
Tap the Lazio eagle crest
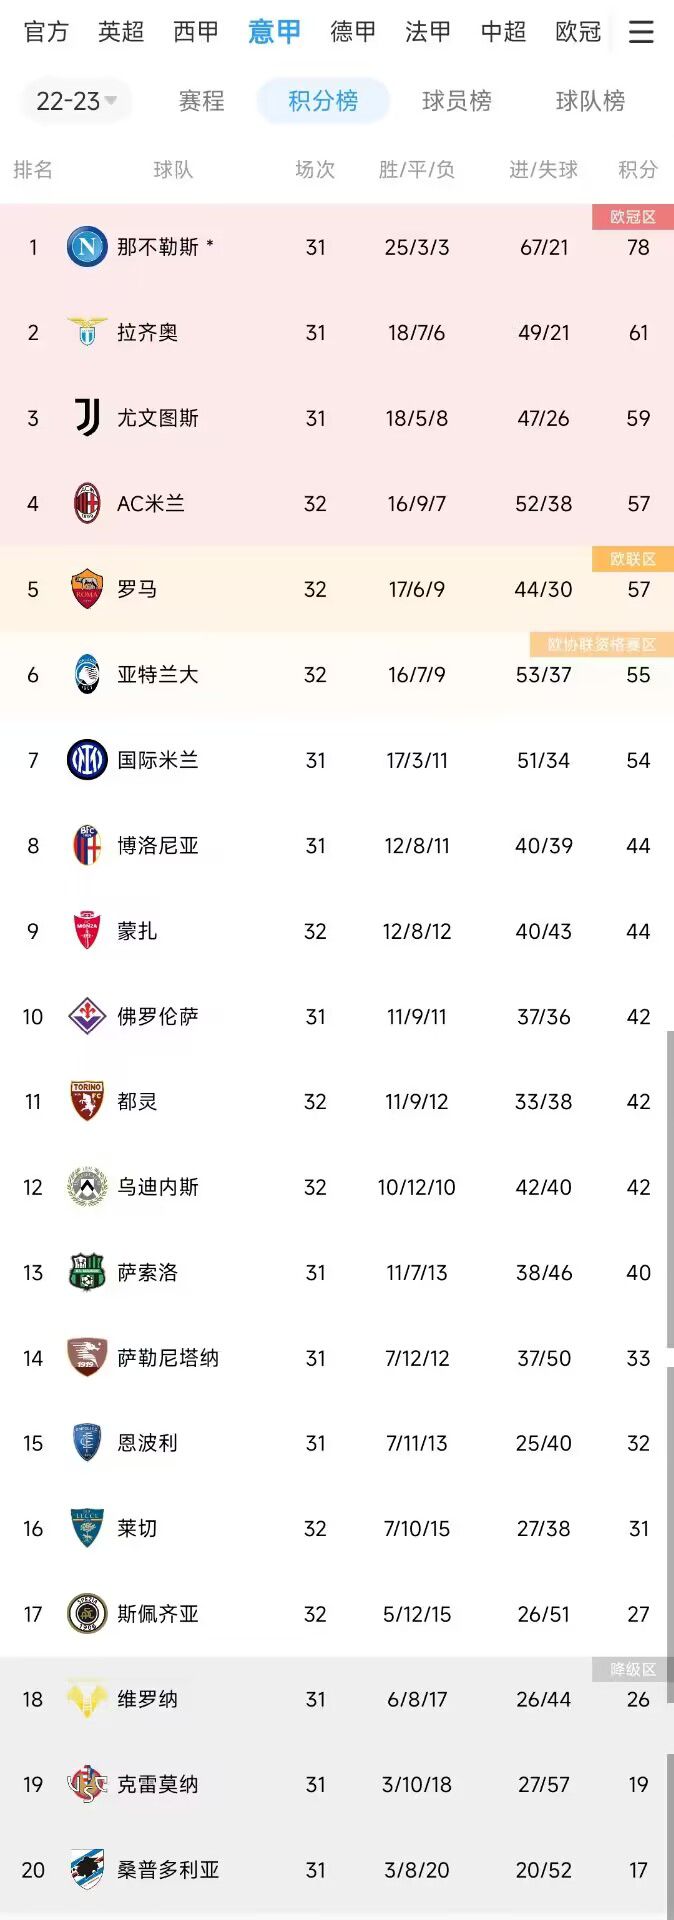[87, 332]
